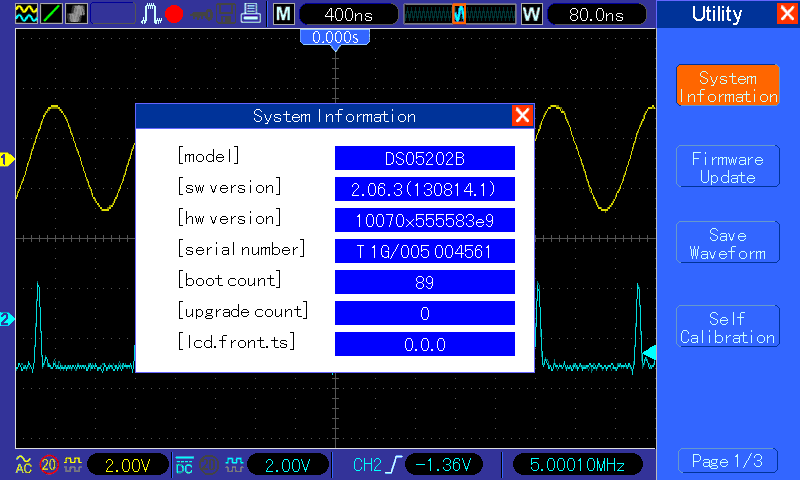Click the hw version value 10070x555583e9
This screenshot has height=480, width=800.
(424, 220)
